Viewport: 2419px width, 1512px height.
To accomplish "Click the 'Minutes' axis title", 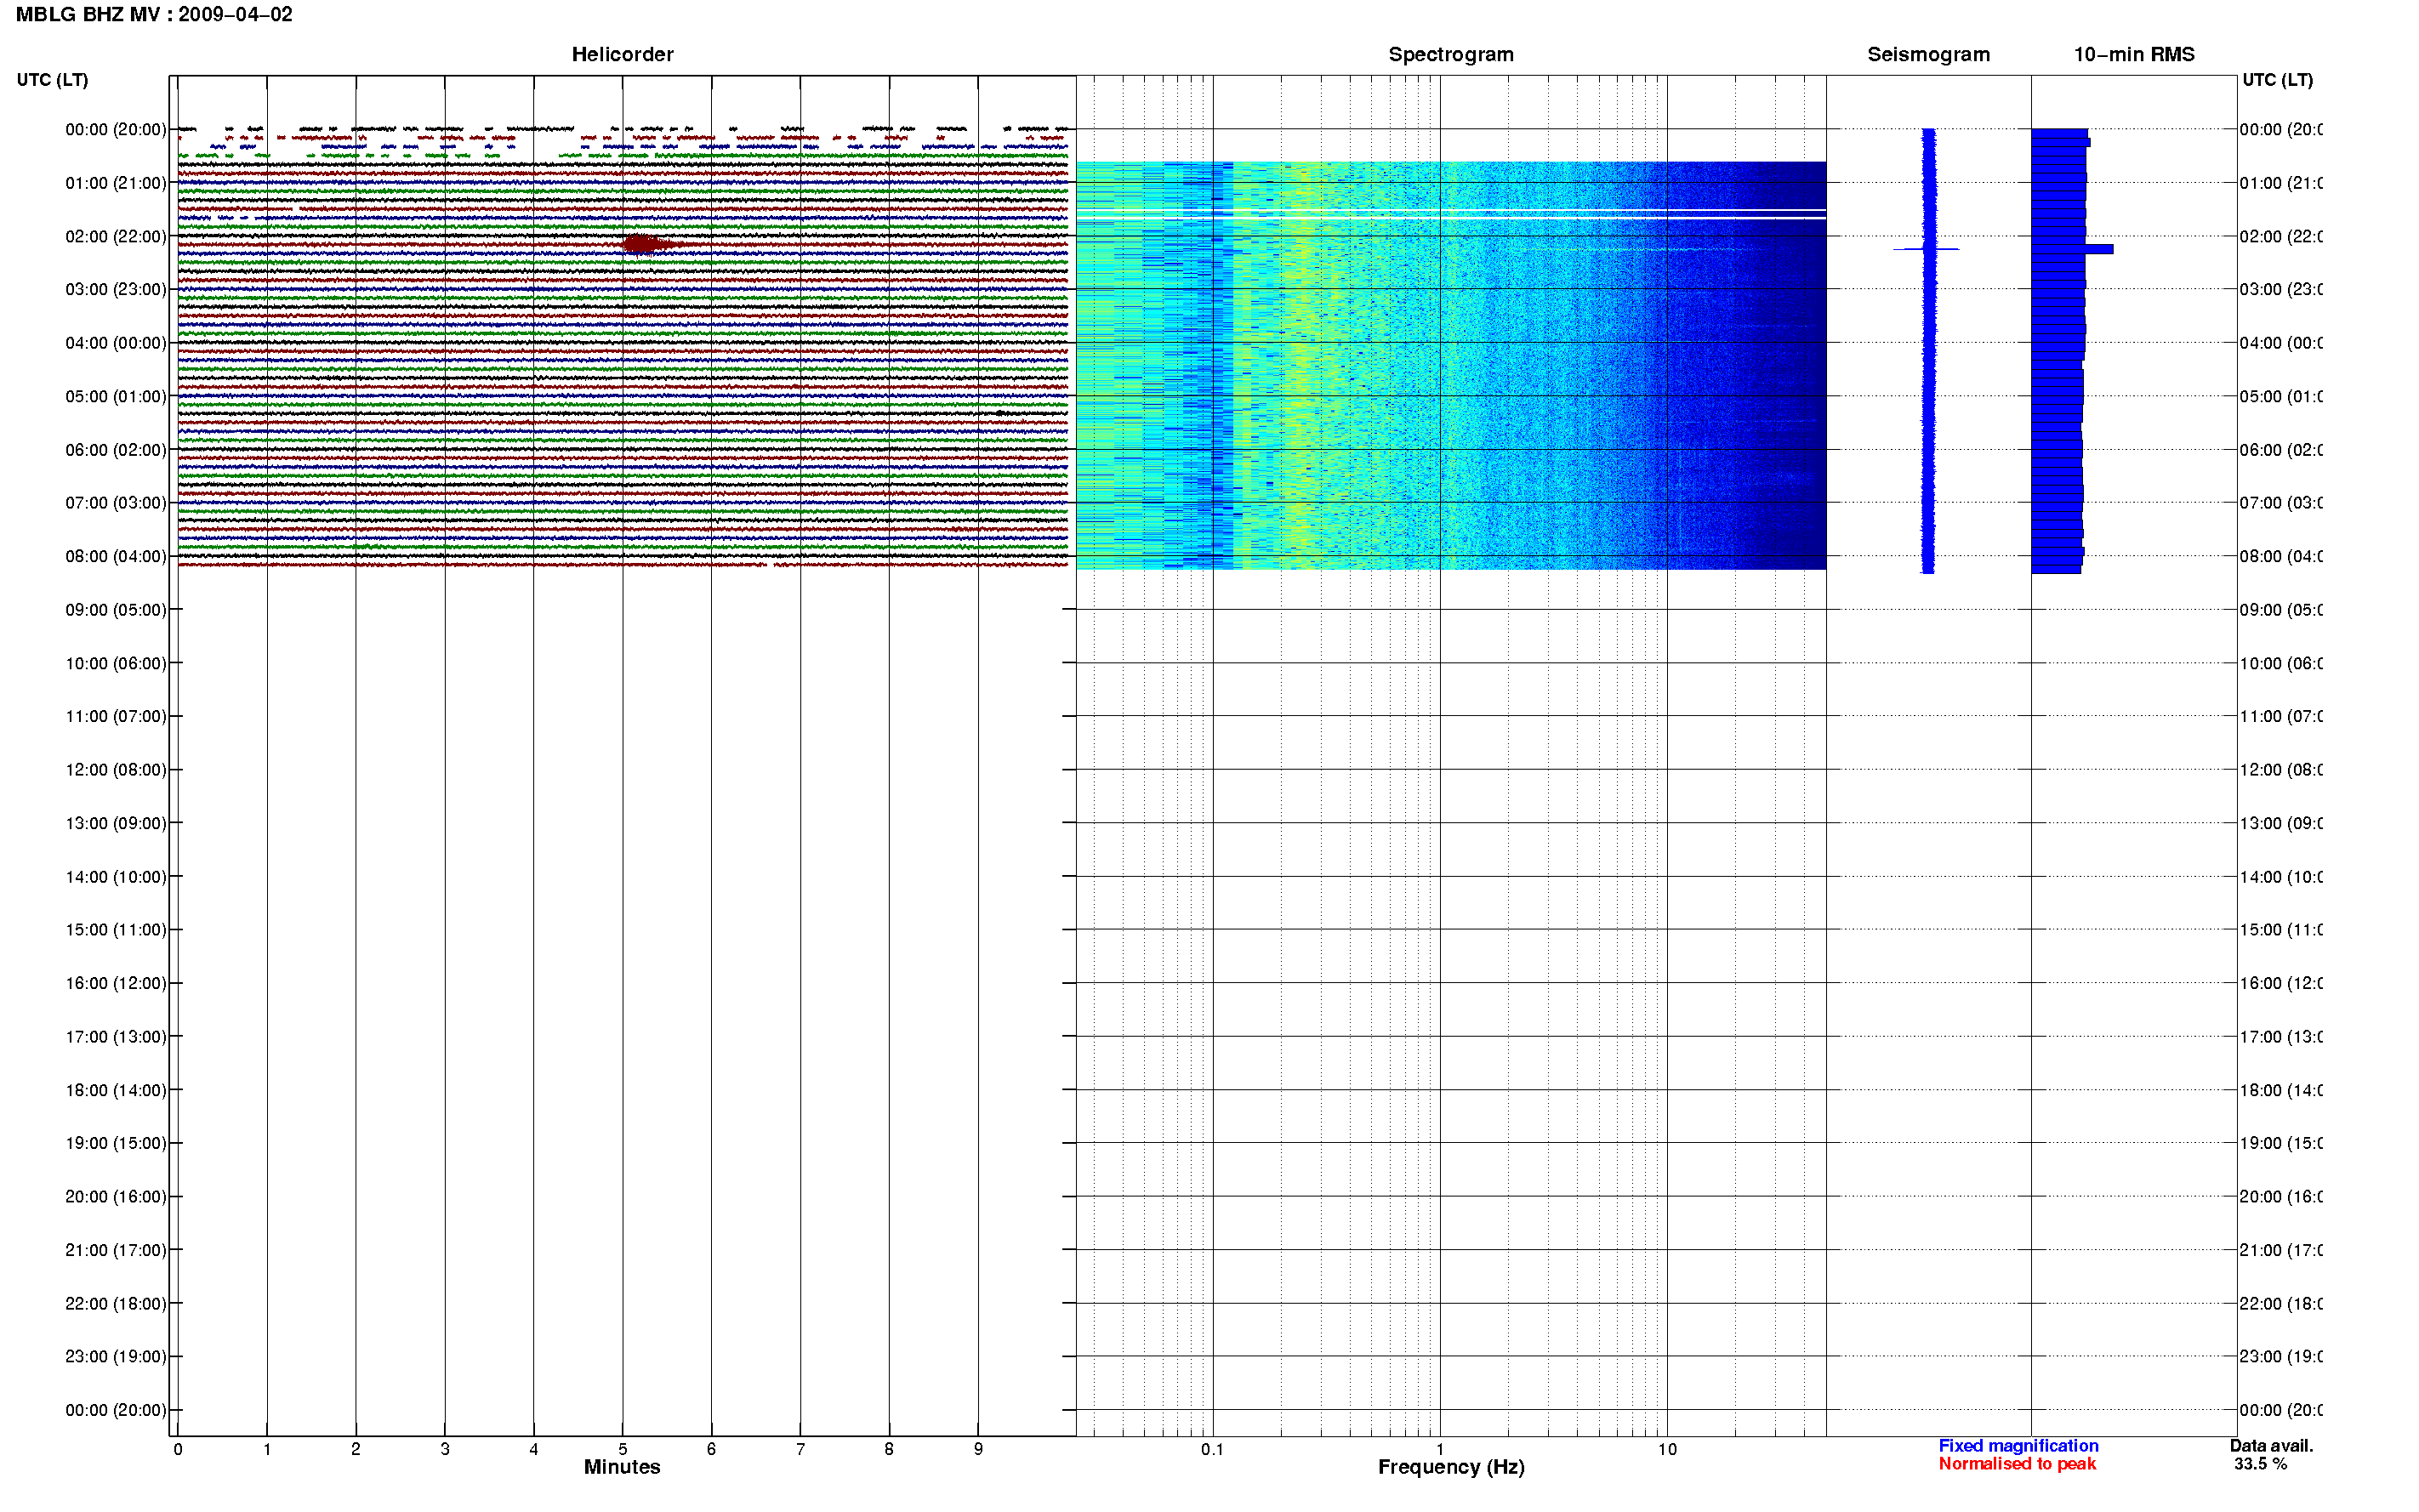I will [622, 1467].
